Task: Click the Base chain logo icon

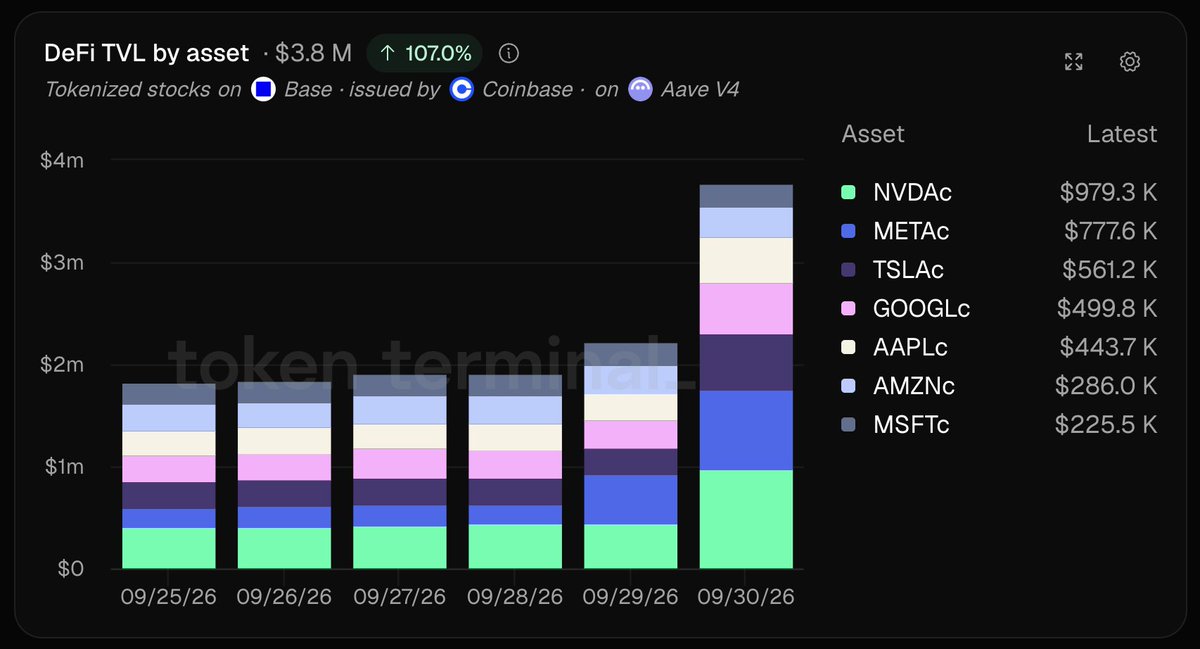Action: (263, 89)
